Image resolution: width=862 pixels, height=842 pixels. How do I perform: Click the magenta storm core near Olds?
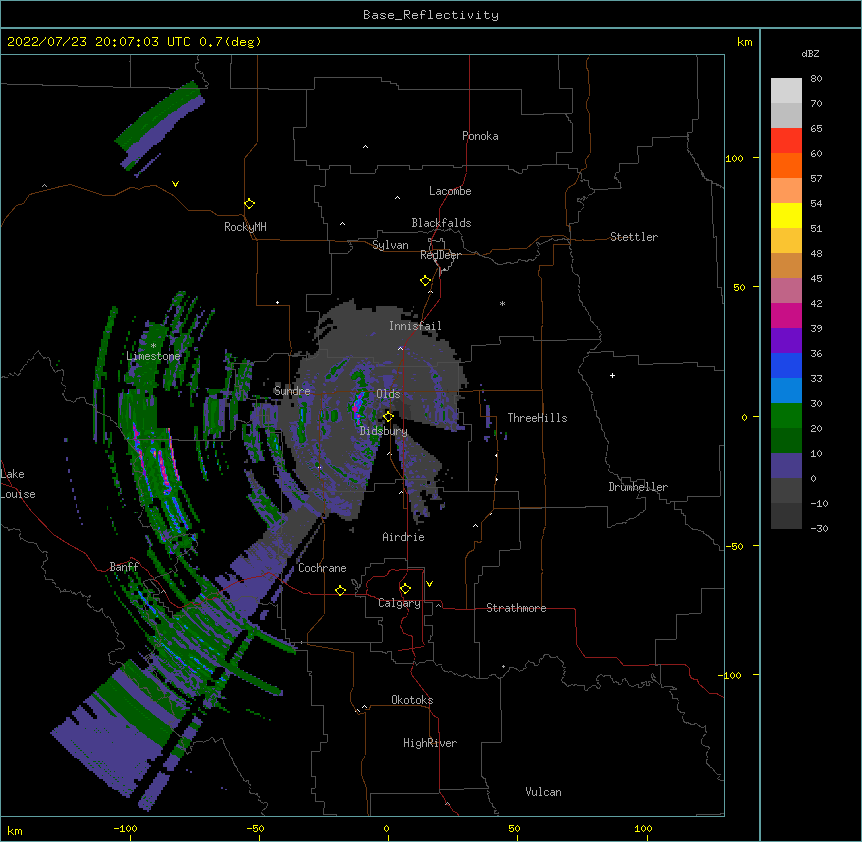tap(358, 406)
